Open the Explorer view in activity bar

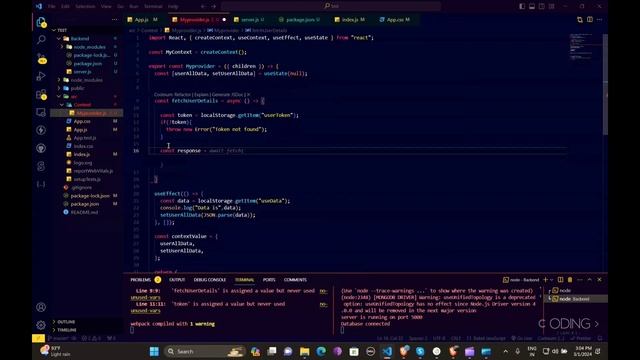click(x=41, y=22)
